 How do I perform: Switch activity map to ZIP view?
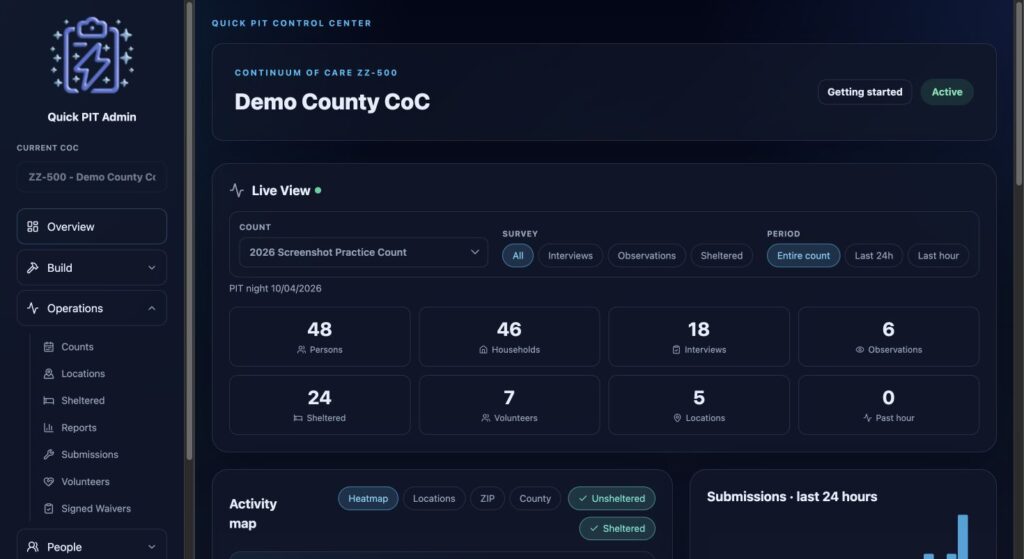coord(487,498)
